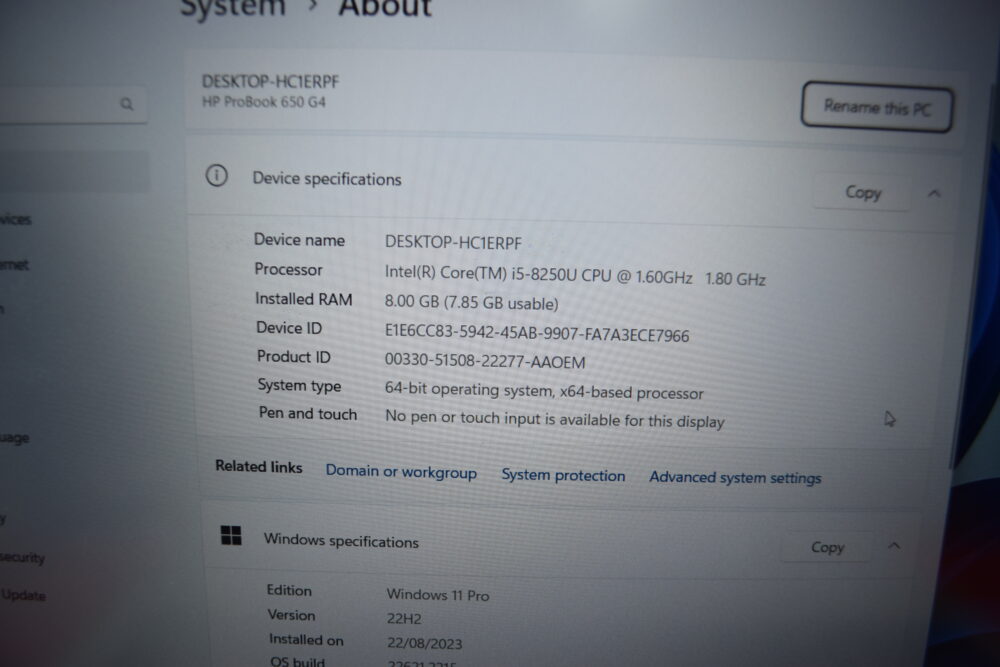1000x667 pixels.
Task: Open the Privacy & security sidebar item
Action: [22, 557]
